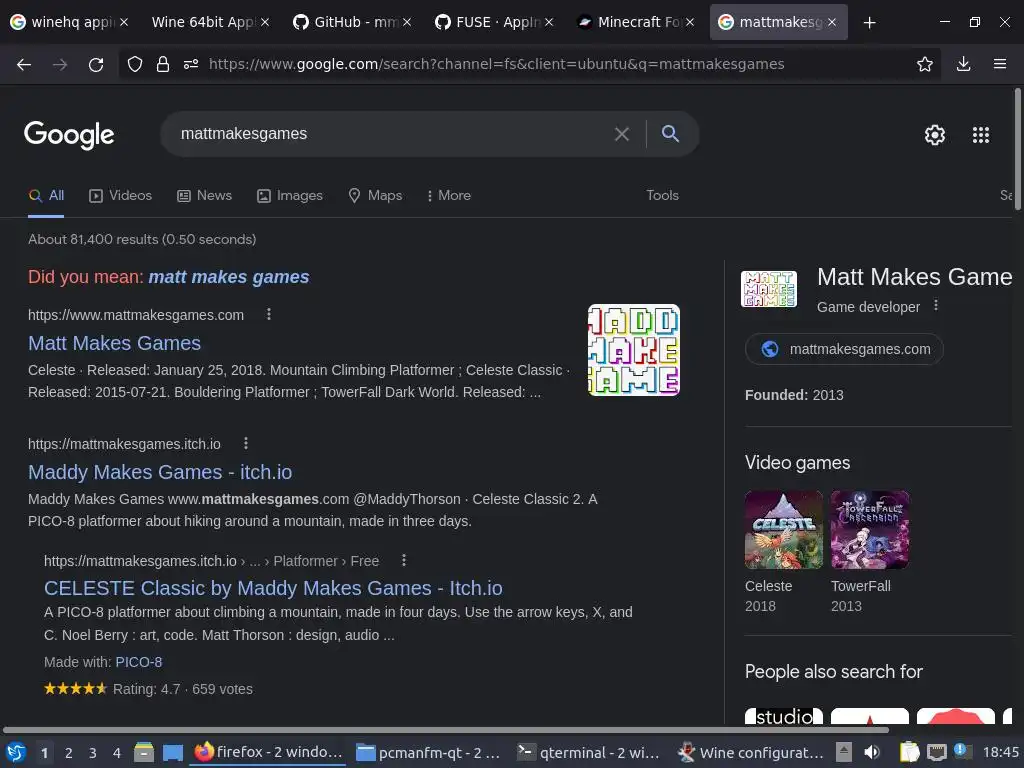Image resolution: width=1024 pixels, height=768 pixels.
Task: Reload the page with the refresh icon
Action: point(96,64)
